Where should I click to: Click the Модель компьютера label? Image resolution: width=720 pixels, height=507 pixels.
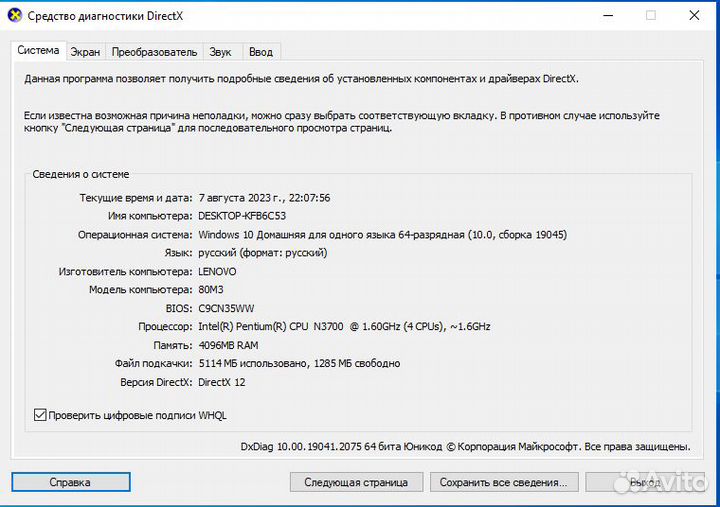click(141, 290)
